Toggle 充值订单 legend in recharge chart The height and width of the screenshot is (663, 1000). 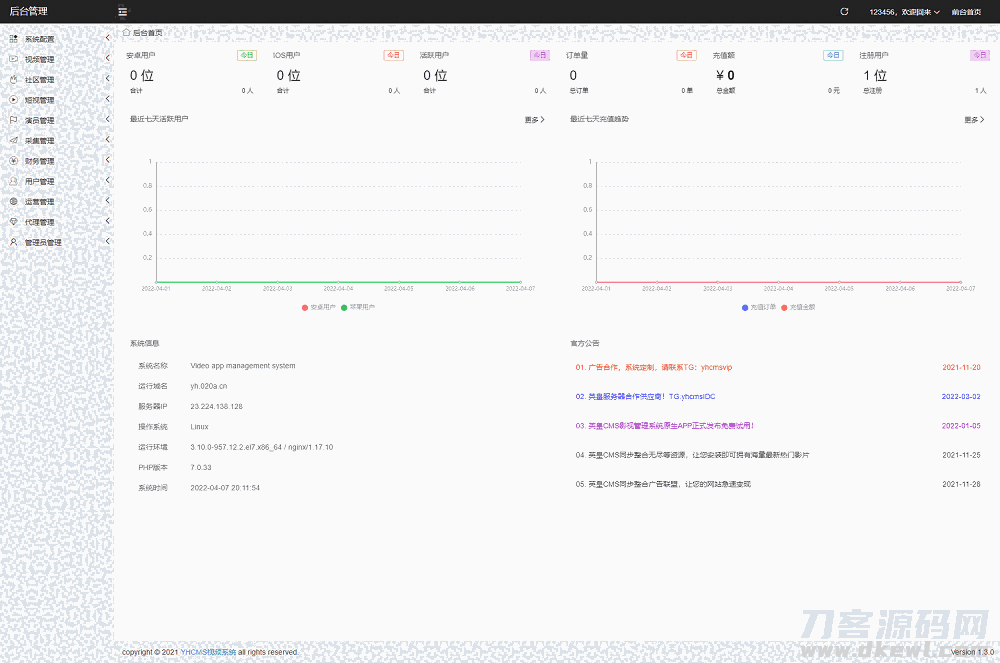pos(759,307)
